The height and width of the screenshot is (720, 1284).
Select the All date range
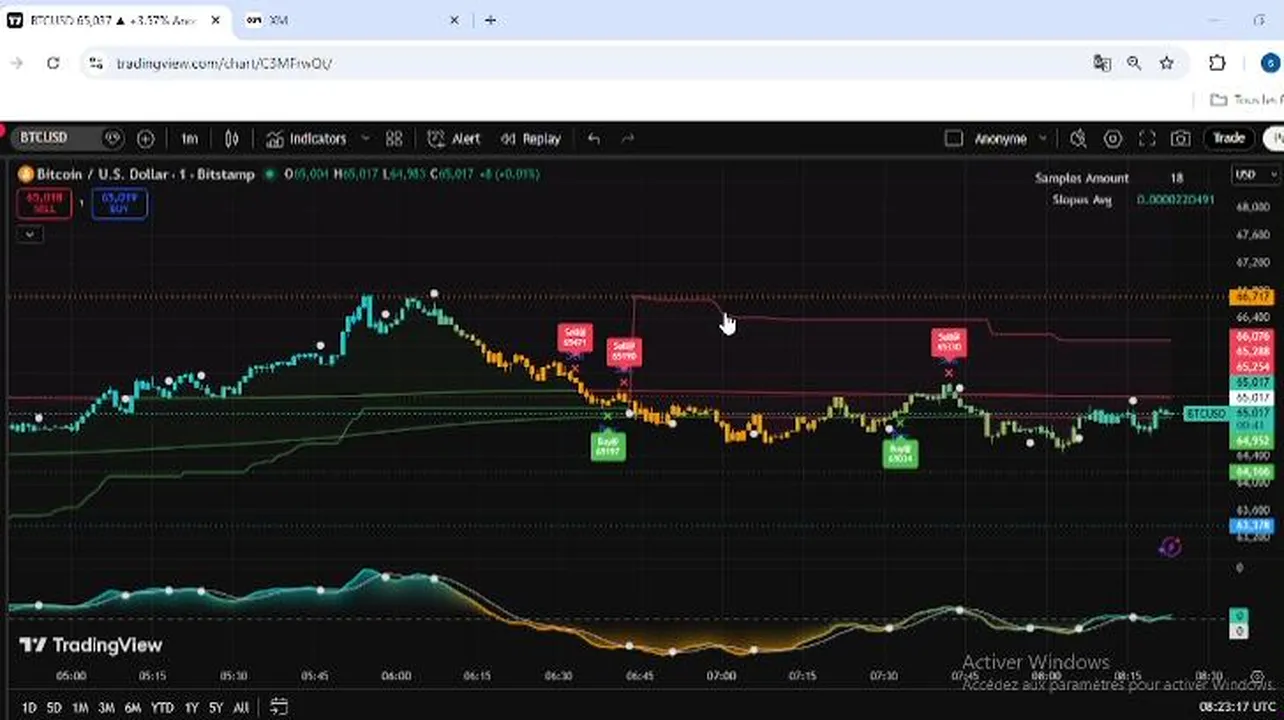click(241, 707)
